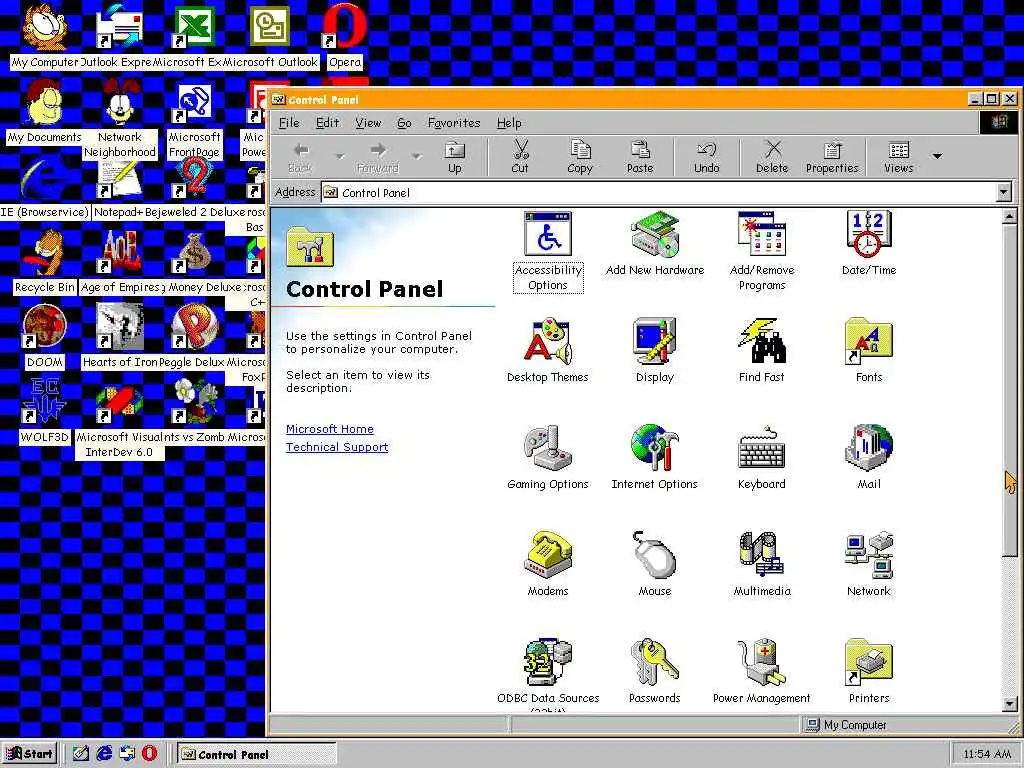
Task: Click the Cut toolbar button
Action: 520,157
